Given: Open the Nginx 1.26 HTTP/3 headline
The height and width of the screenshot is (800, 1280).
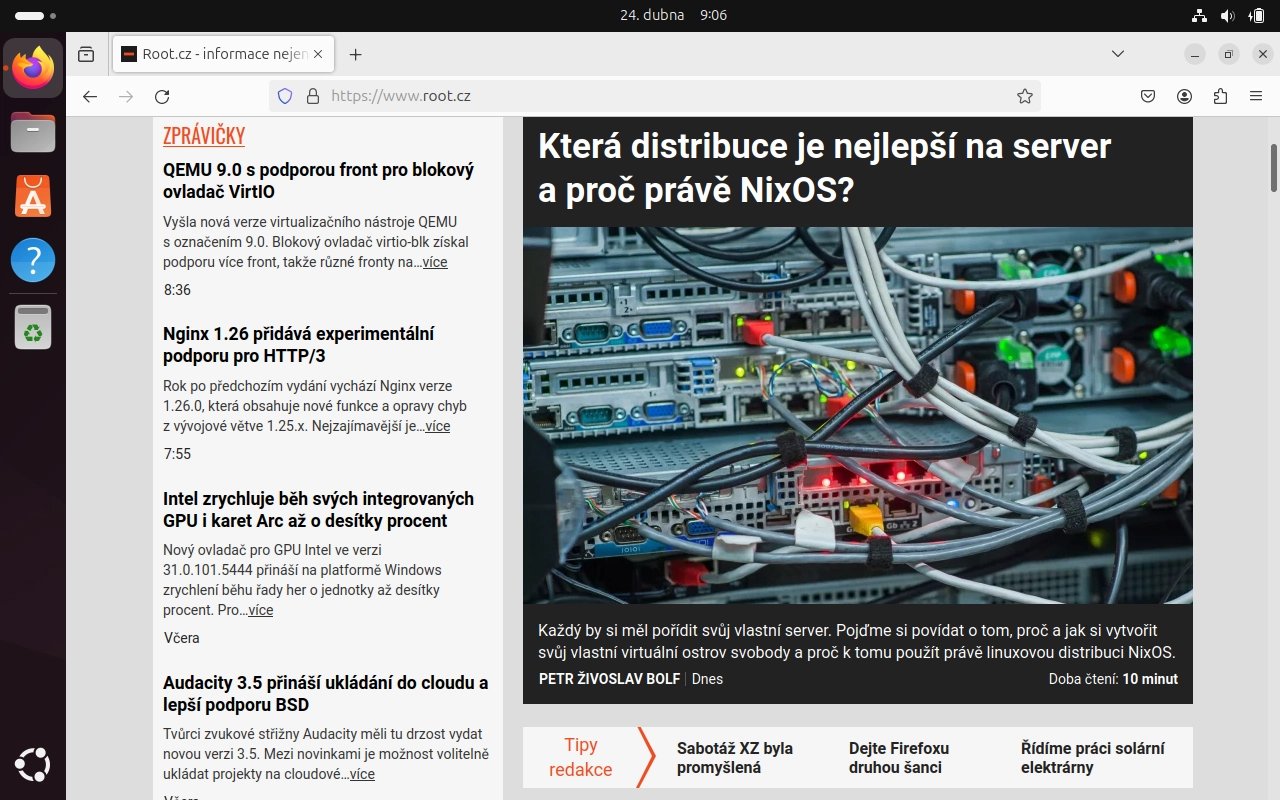Looking at the screenshot, I should [x=298, y=345].
